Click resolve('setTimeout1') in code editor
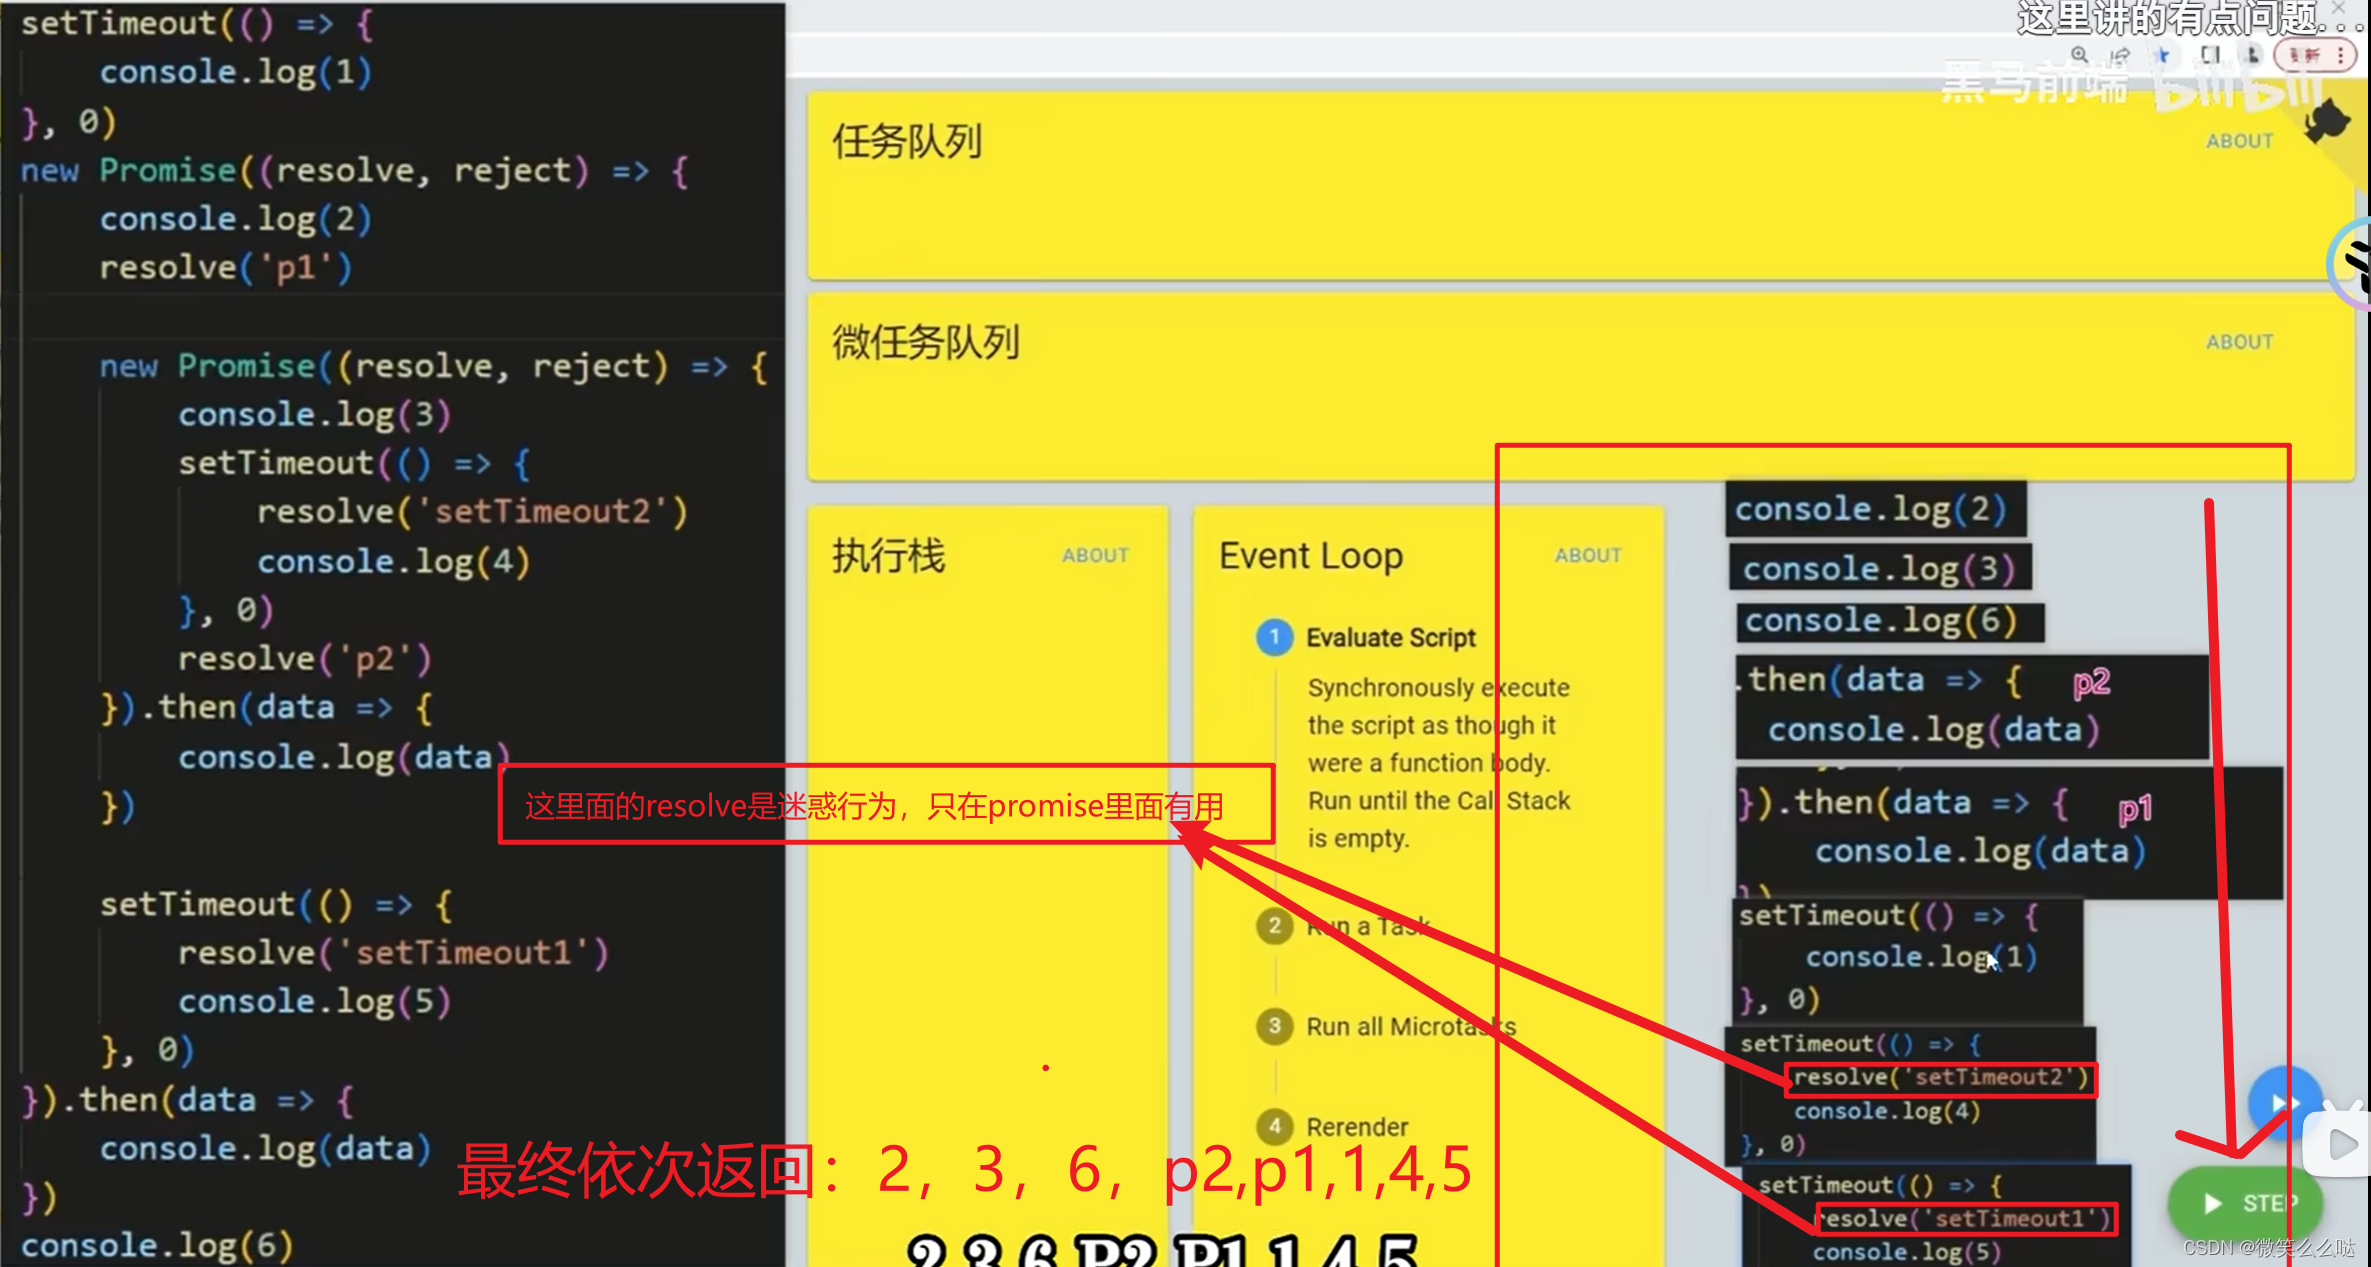Viewport: 2371px width, 1267px height. (x=393, y=952)
